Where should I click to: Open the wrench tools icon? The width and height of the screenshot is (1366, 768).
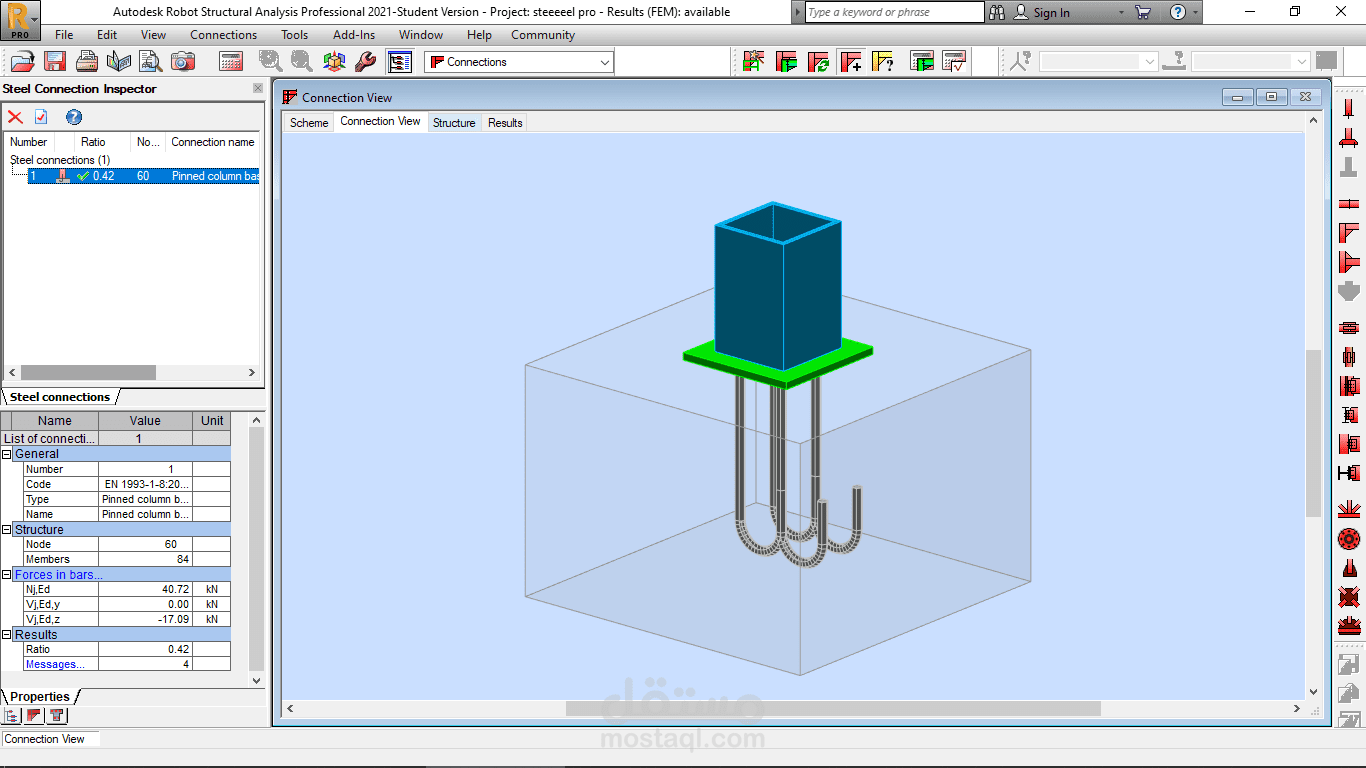click(x=366, y=61)
